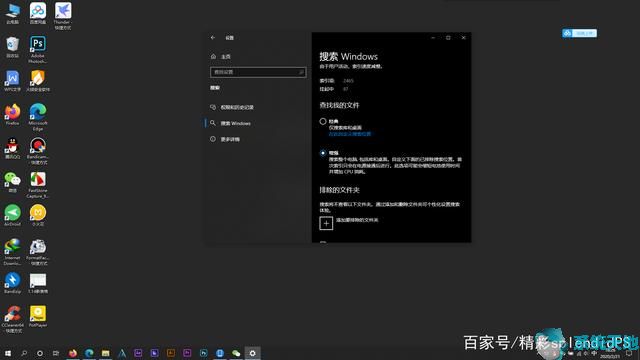Screen dimensions: 640x360
Task: Click the plus button to add excluded folder
Action: [x=326, y=223]
